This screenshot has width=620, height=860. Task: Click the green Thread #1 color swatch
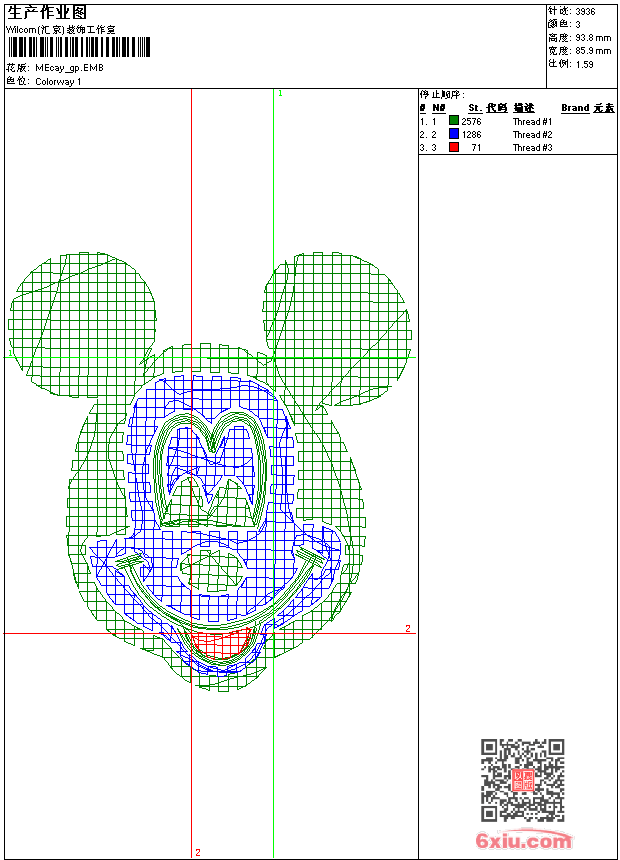(454, 121)
